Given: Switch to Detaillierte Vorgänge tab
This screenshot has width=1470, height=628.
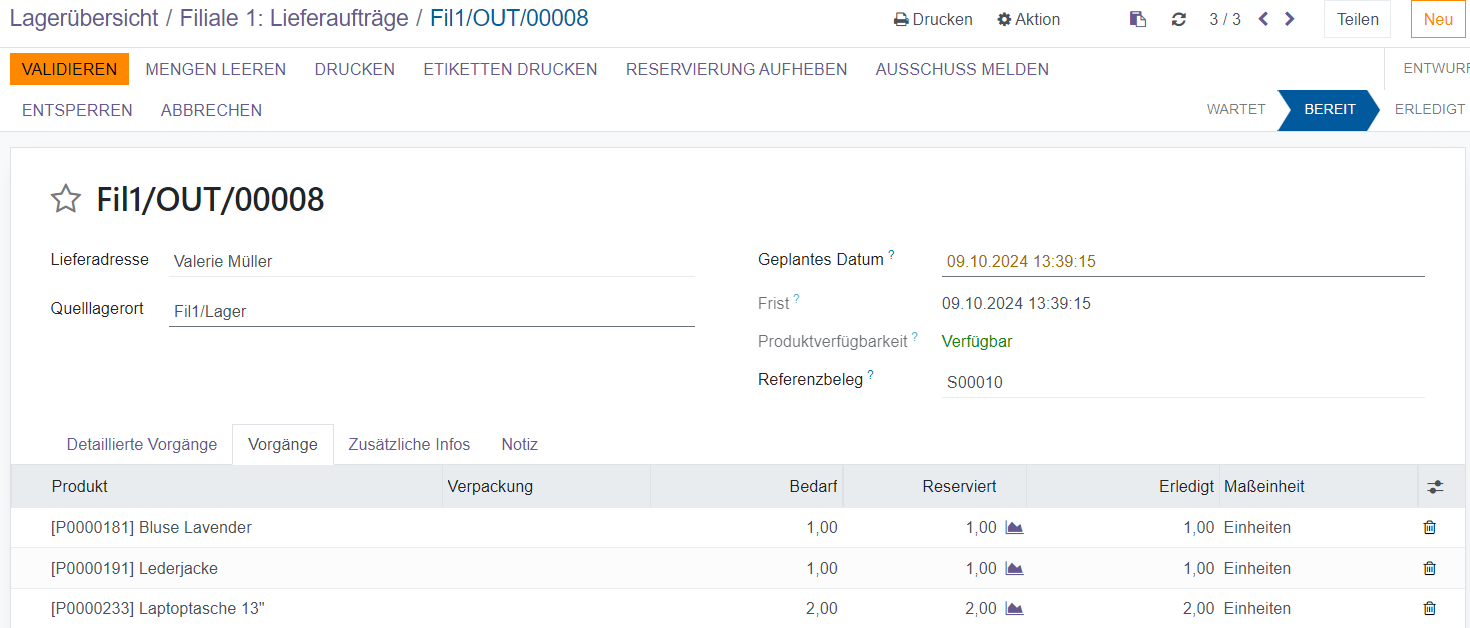Looking at the screenshot, I should click(142, 445).
